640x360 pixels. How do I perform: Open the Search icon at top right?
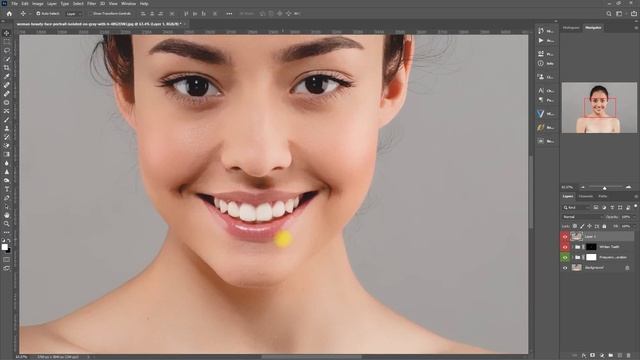(609, 13)
